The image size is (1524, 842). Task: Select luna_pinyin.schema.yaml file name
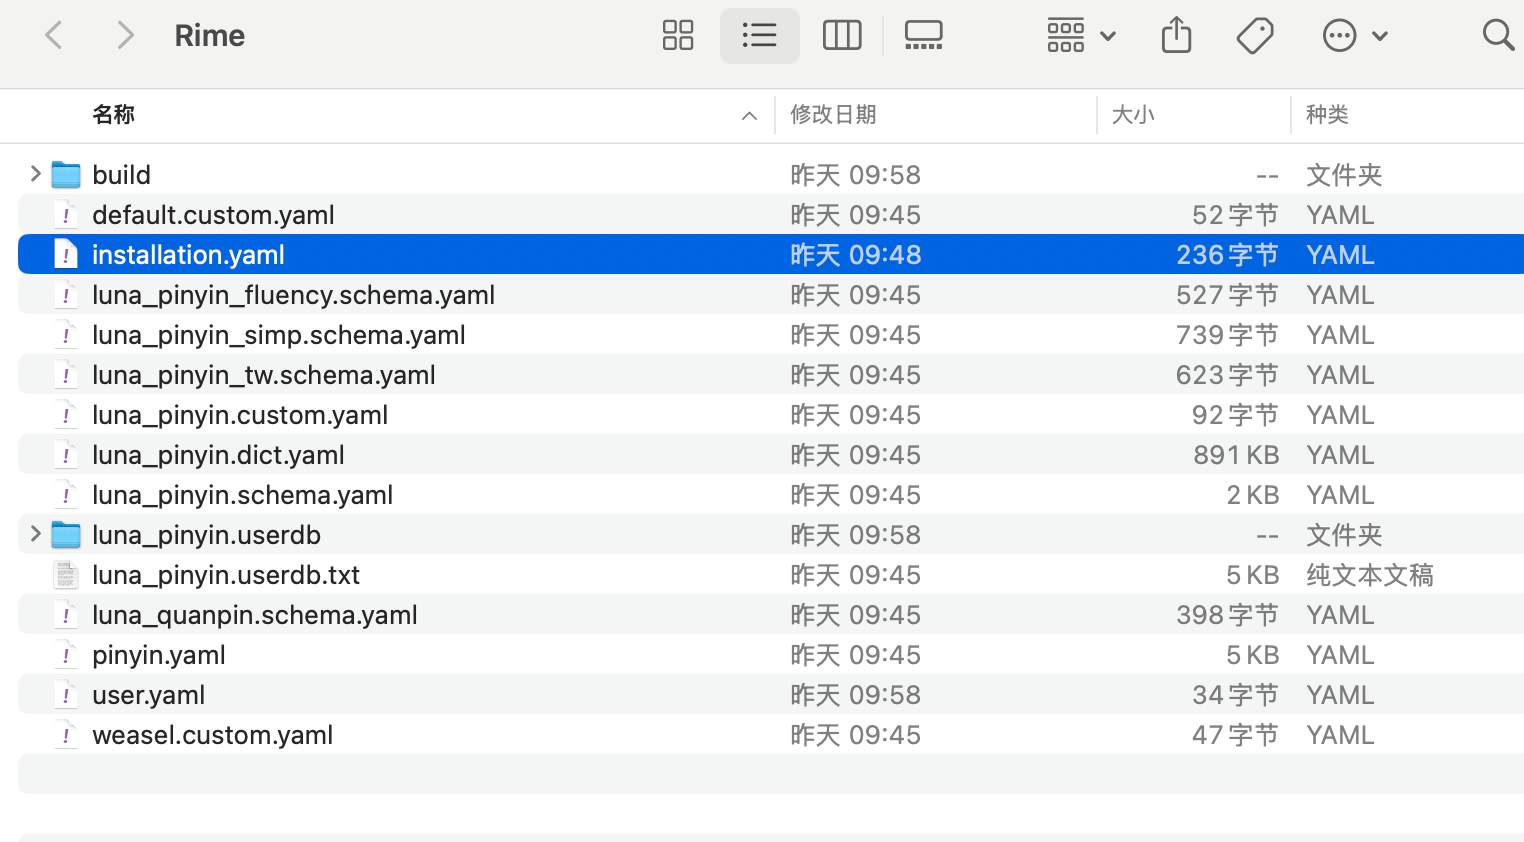pyautogui.click(x=242, y=495)
